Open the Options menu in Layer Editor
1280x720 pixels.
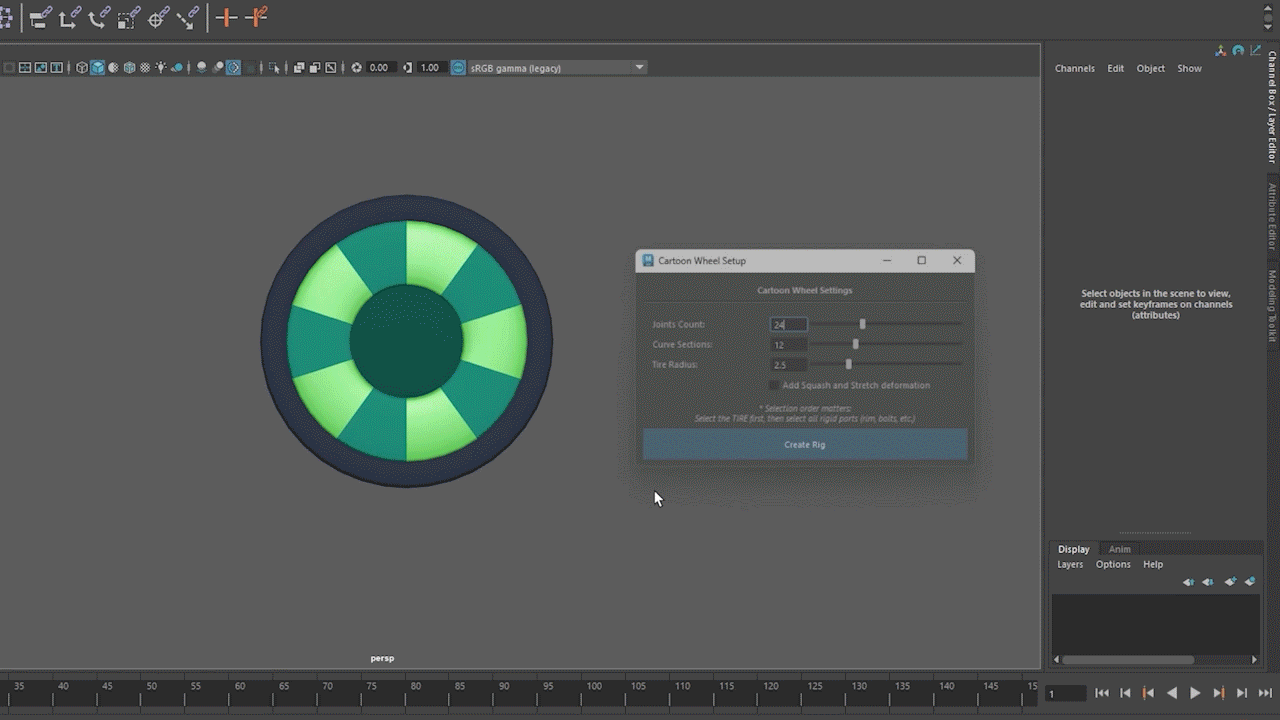pyautogui.click(x=1113, y=564)
